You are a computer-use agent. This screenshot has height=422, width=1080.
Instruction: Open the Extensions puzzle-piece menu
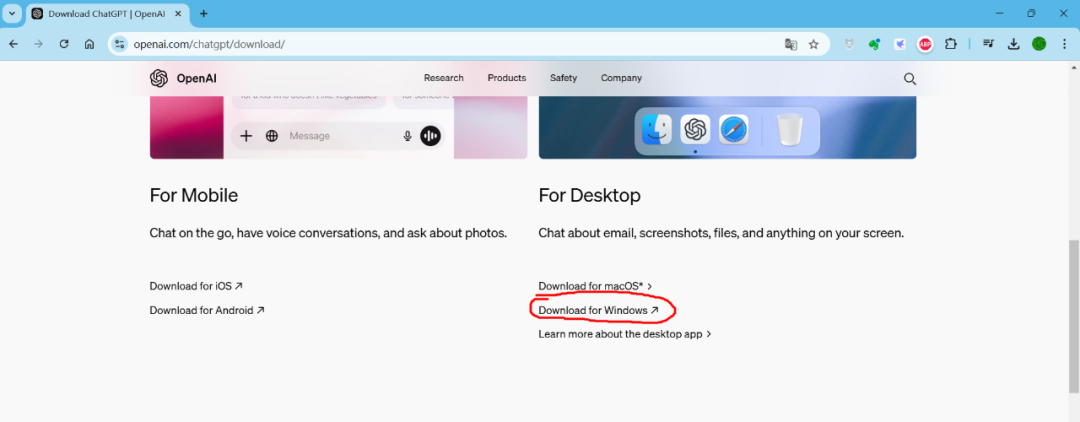coord(950,44)
